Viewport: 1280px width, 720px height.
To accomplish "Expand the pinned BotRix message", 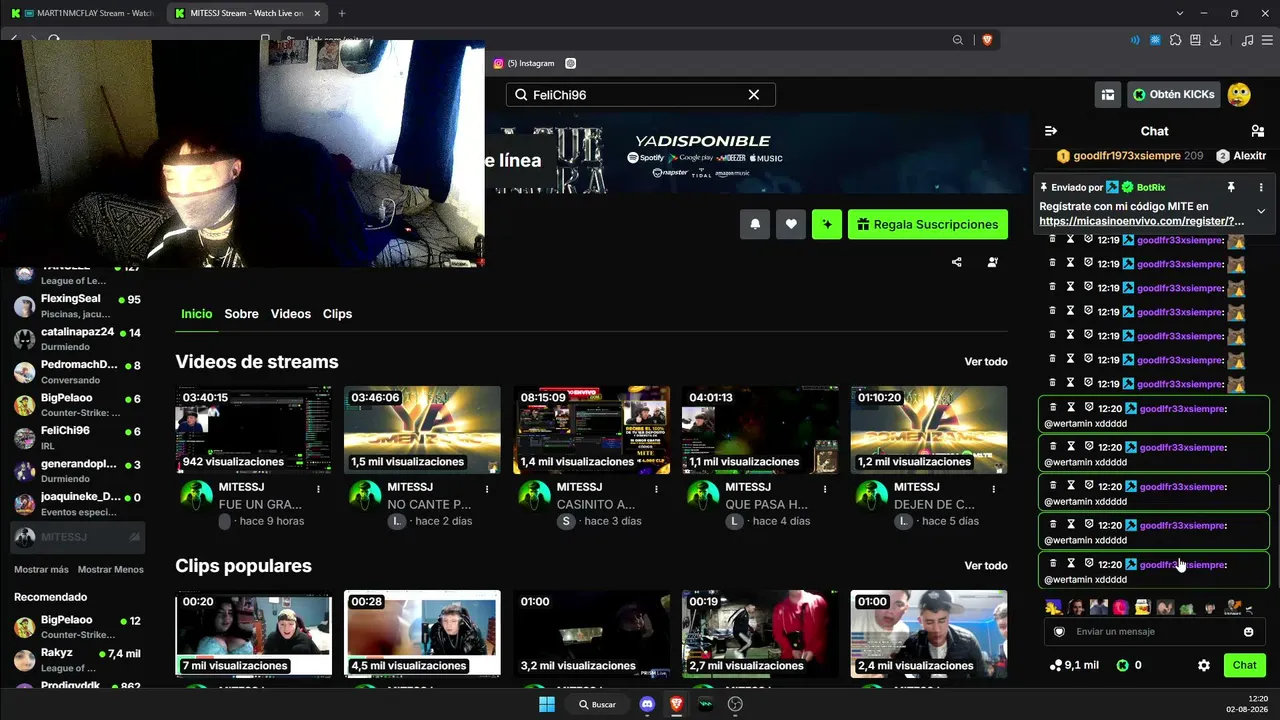I will (x=1261, y=211).
